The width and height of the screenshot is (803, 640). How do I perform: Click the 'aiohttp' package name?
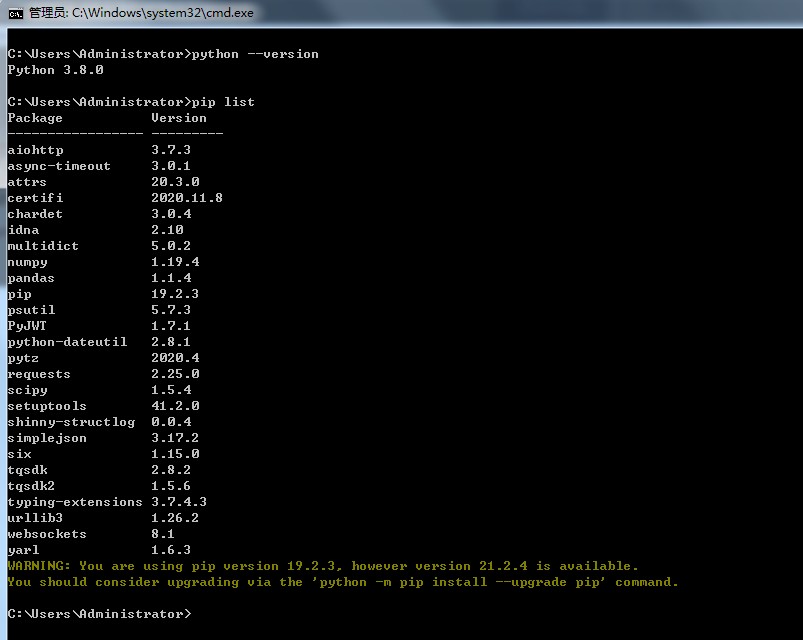(x=35, y=150)
